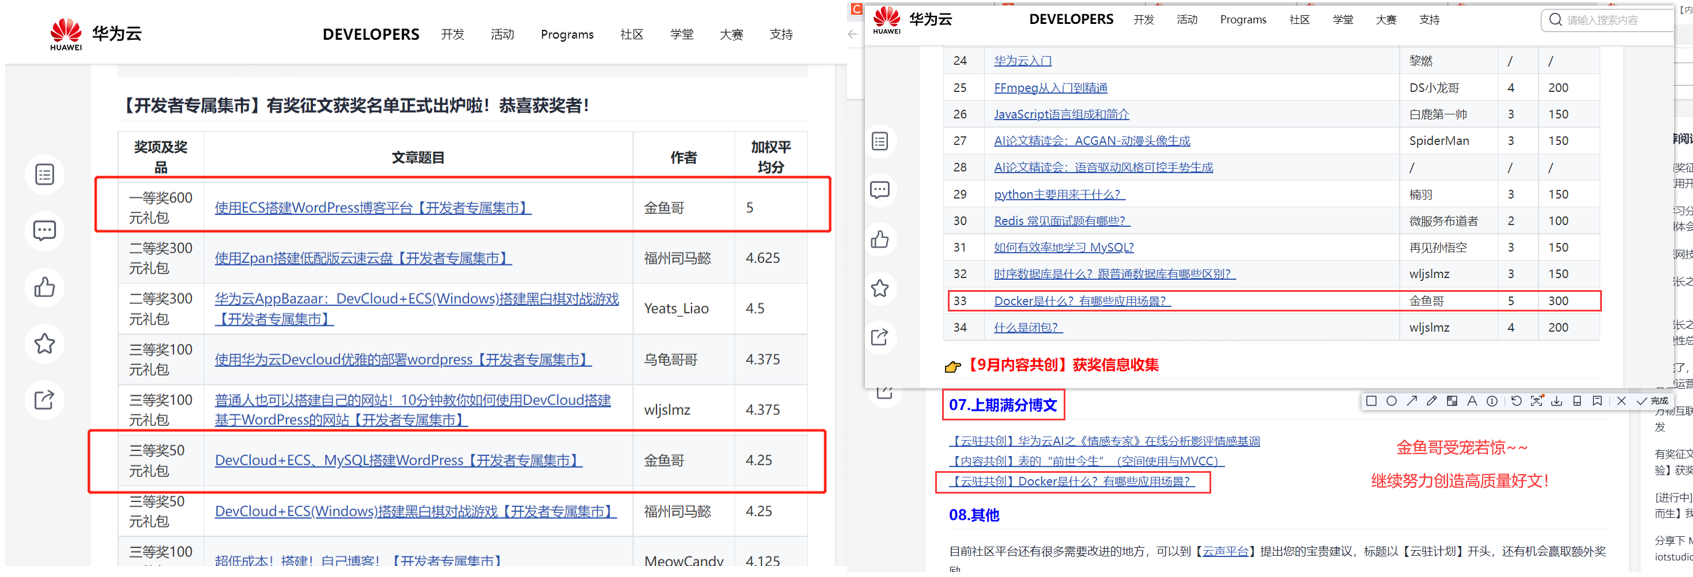Open 支持 menu in award-list page header

coord(781,34)
